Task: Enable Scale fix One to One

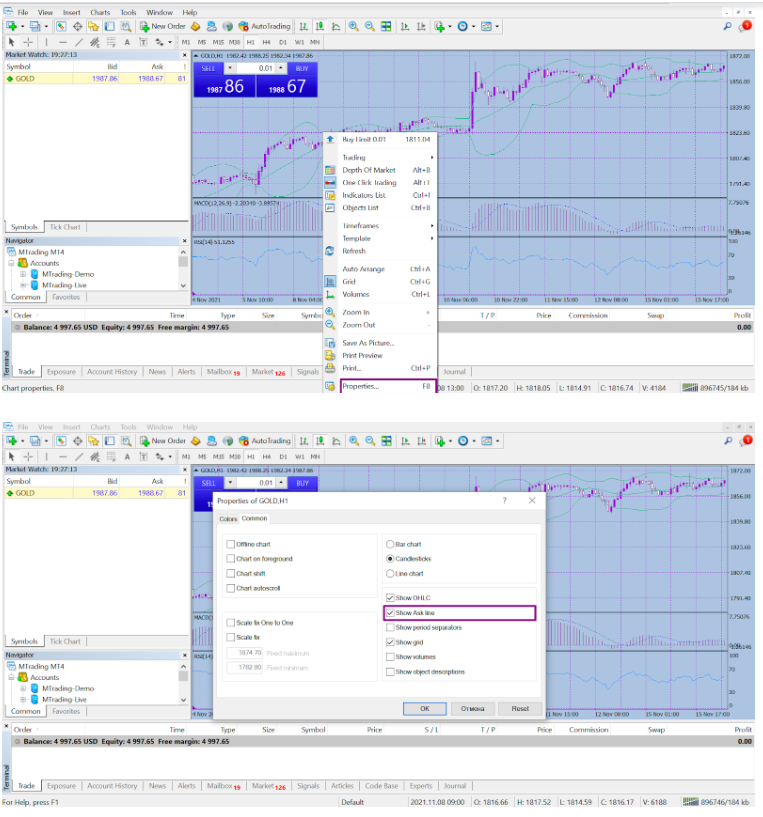Action: point(230,623)
